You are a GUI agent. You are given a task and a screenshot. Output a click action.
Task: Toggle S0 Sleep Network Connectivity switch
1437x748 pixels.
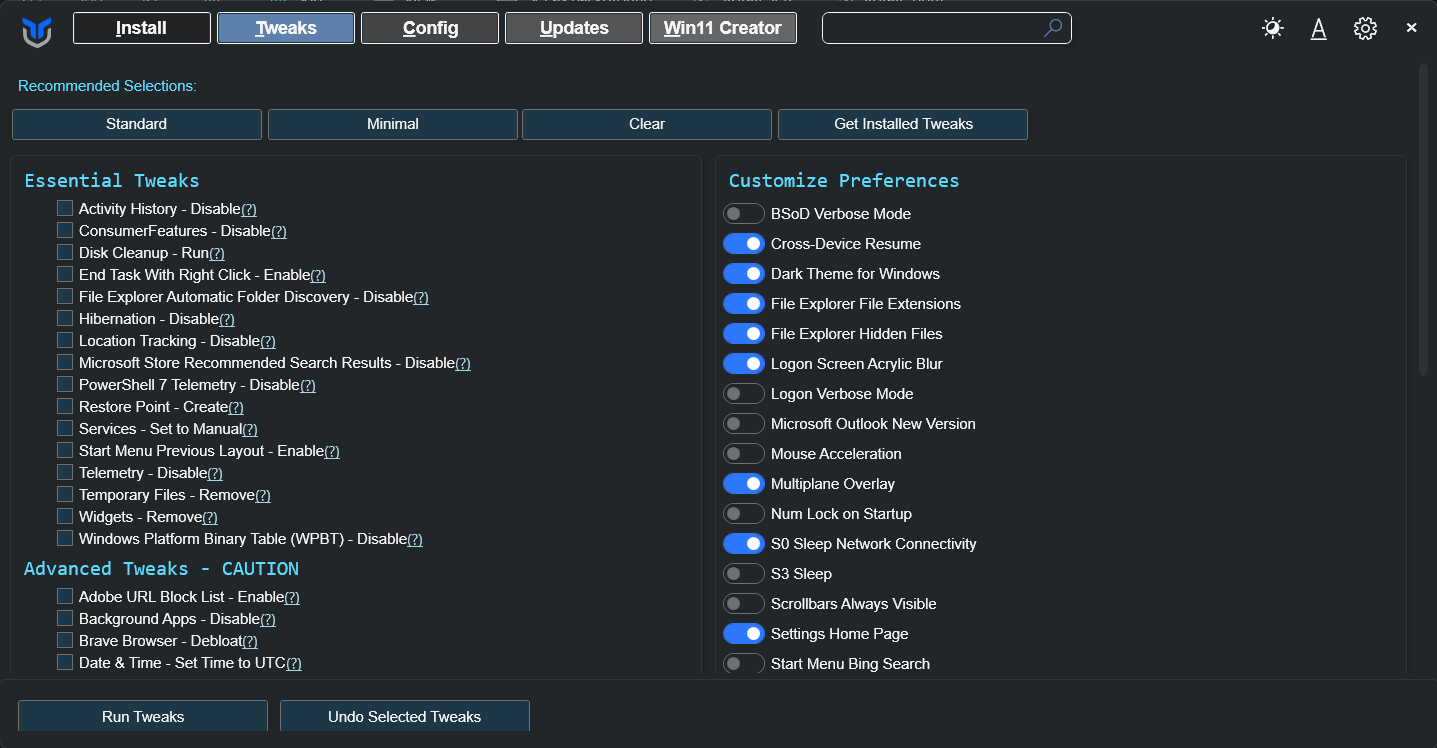[744, 544]
